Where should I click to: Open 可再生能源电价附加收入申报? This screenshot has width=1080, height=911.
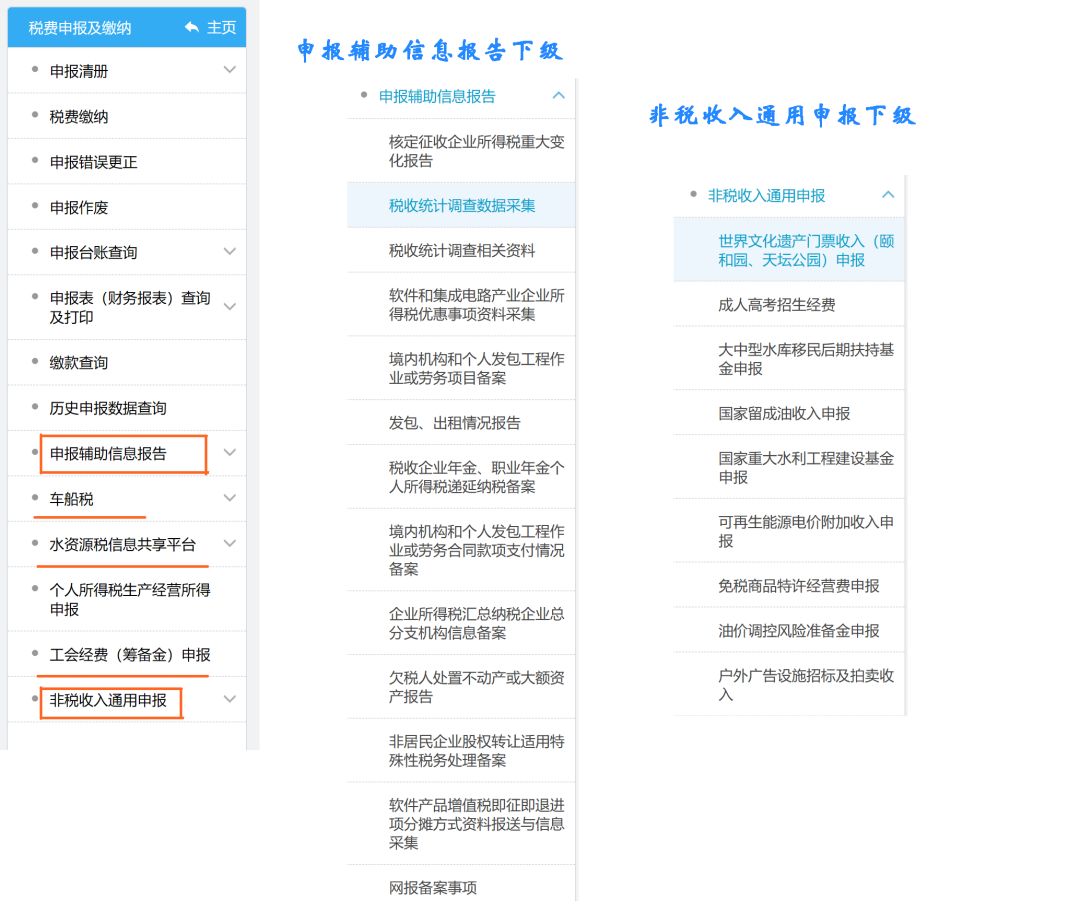pos(806,531)
